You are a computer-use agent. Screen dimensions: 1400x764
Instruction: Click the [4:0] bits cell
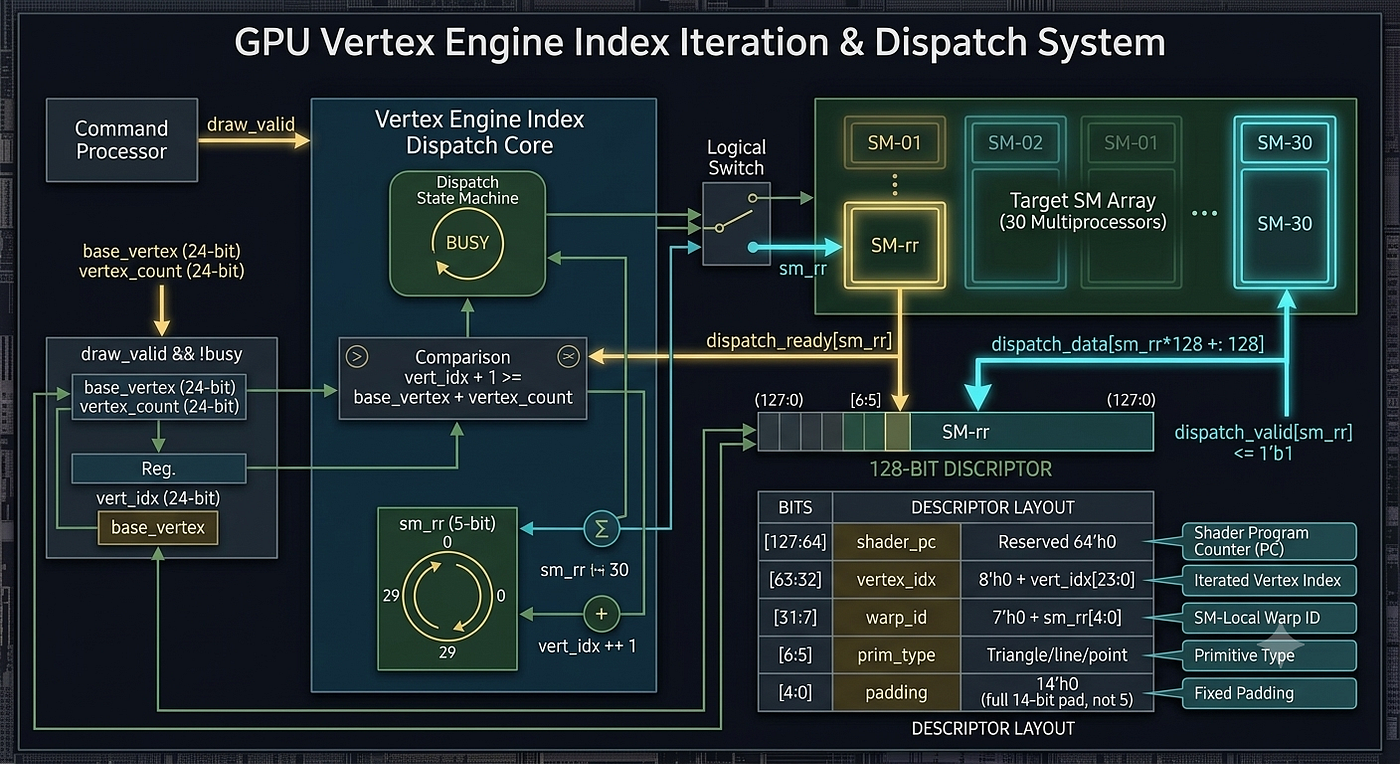coord(795,692)
